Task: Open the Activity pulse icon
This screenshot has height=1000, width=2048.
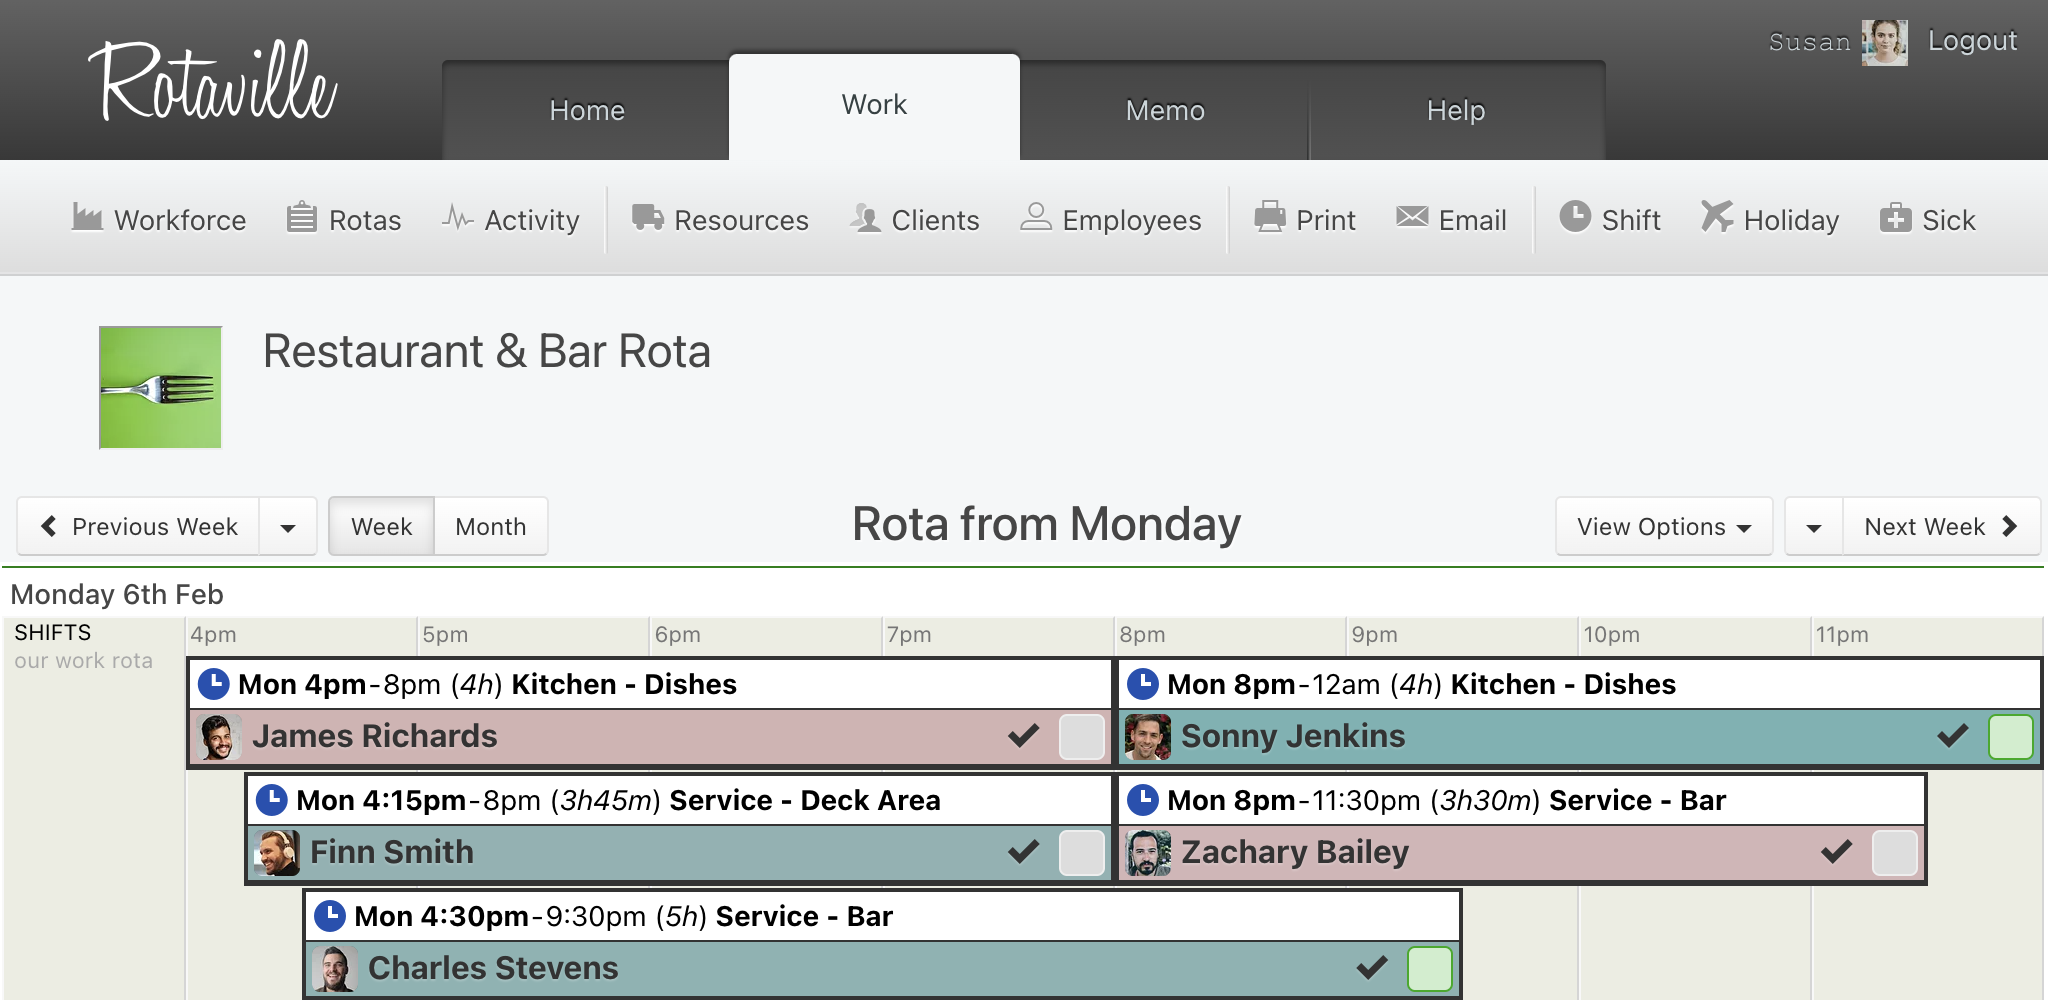Action: pyautogui.click(x=457, y=217)
